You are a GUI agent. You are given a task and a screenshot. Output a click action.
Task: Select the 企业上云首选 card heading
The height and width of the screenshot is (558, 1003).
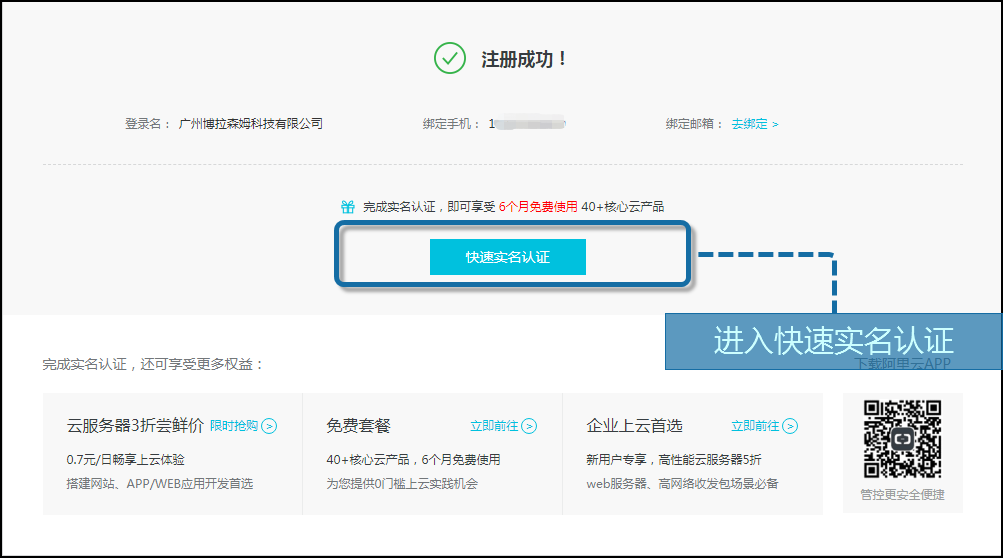pyautogui.click(x=634, y=426)
